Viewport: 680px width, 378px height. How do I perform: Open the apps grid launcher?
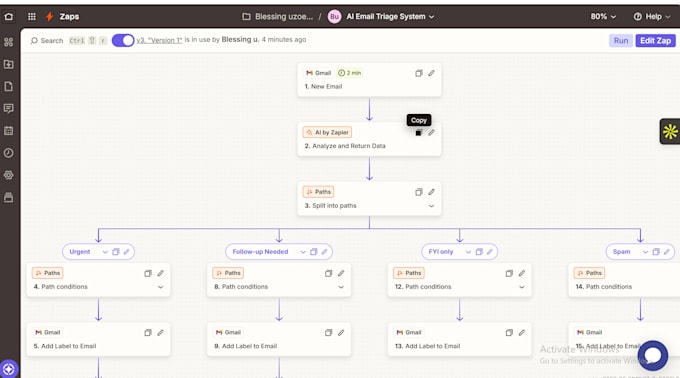click(32, 16)
